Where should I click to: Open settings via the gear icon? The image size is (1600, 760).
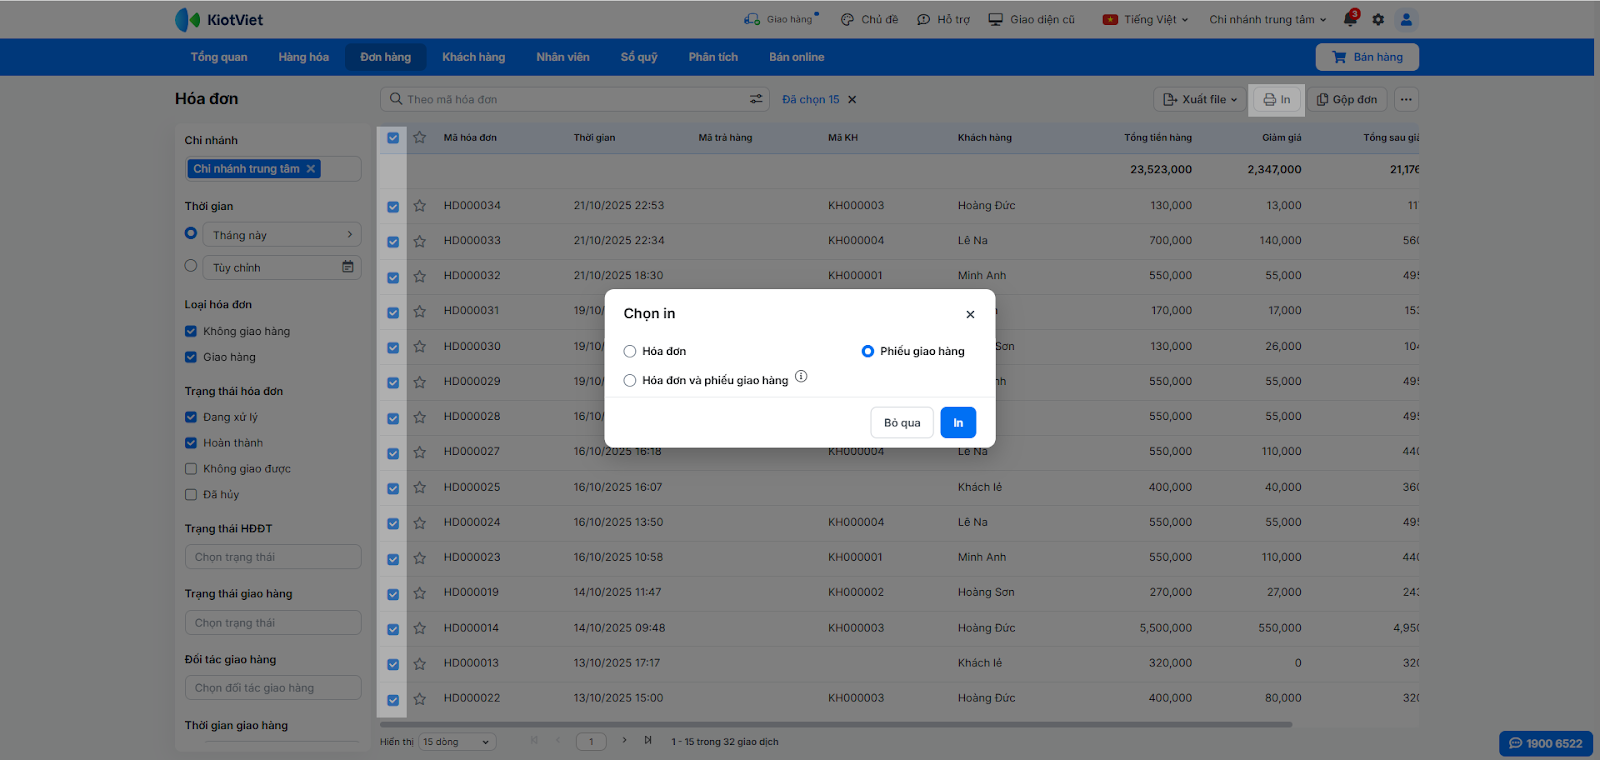1378,19
